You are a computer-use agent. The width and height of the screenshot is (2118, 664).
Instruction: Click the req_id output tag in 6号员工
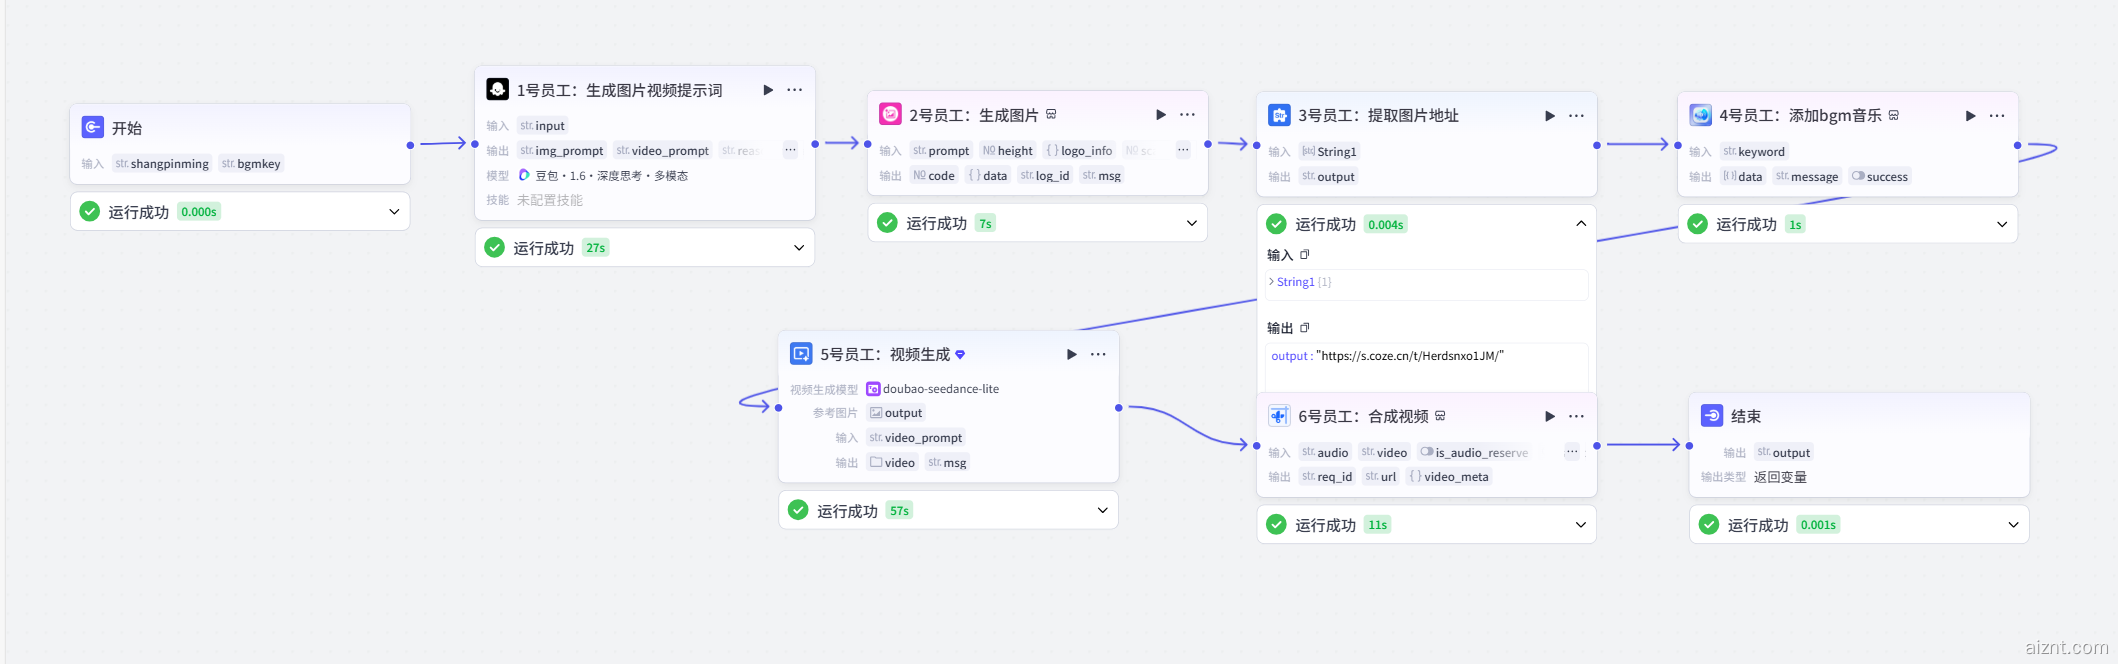(x=1327, y=477)
